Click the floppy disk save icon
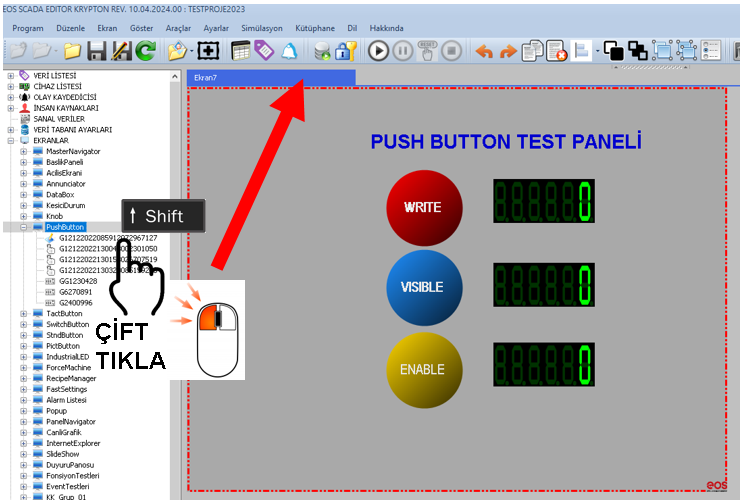This screenshot has width=745, height=504. 96,50
